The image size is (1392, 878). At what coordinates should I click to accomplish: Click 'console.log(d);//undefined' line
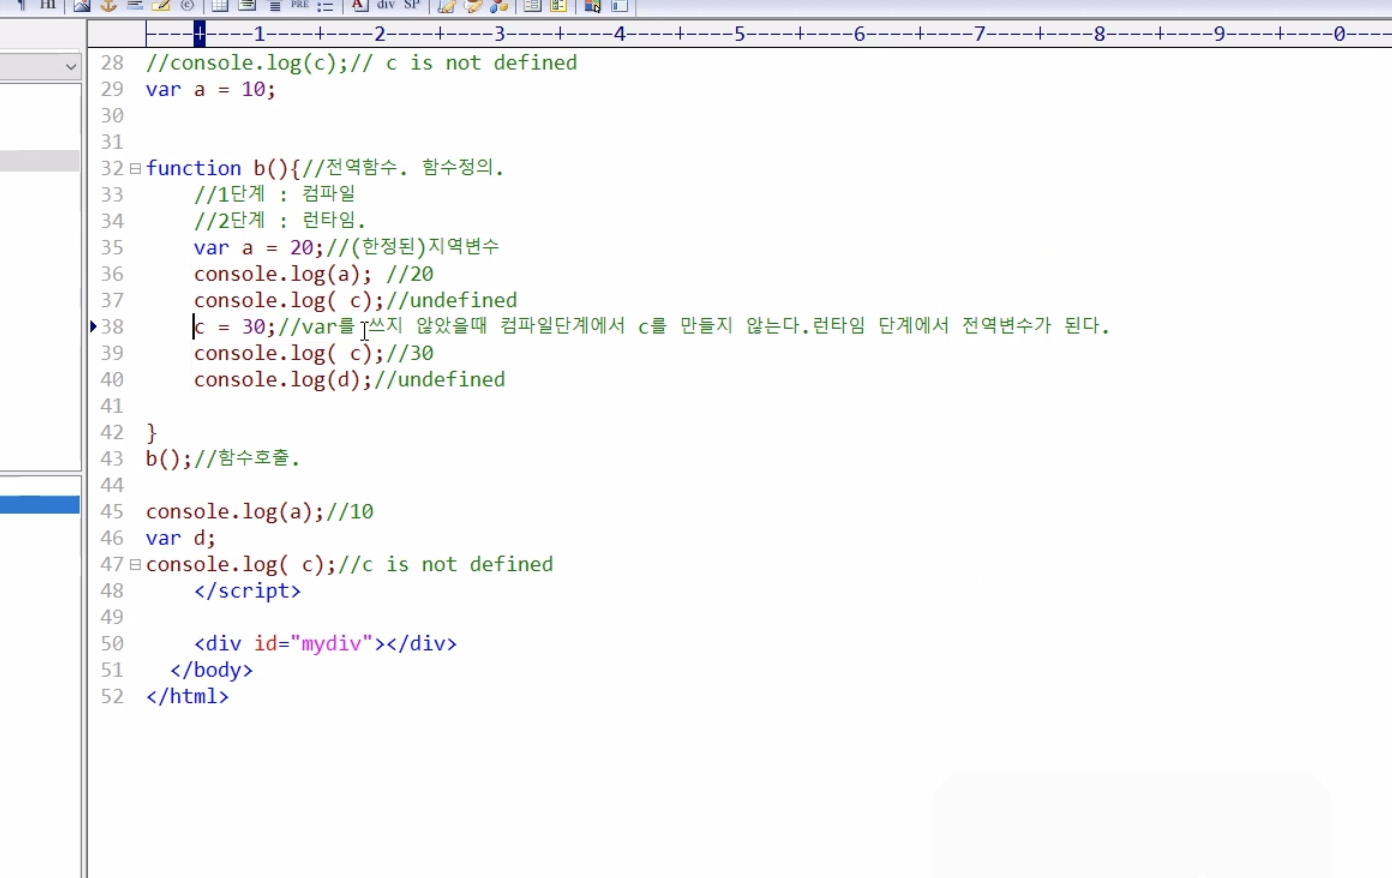click(x=349, y=380)
